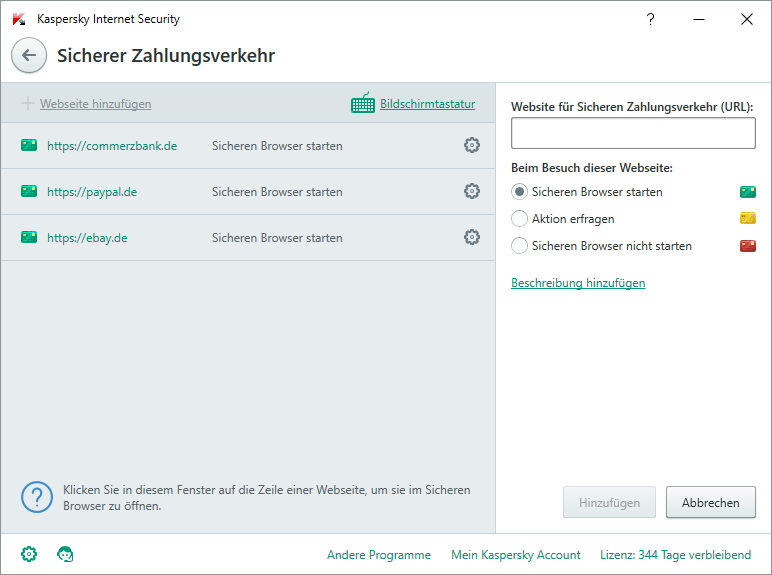Click the Beschreibung hinzufügen link
Screen dimensions: 772x575
coord(578,283)
